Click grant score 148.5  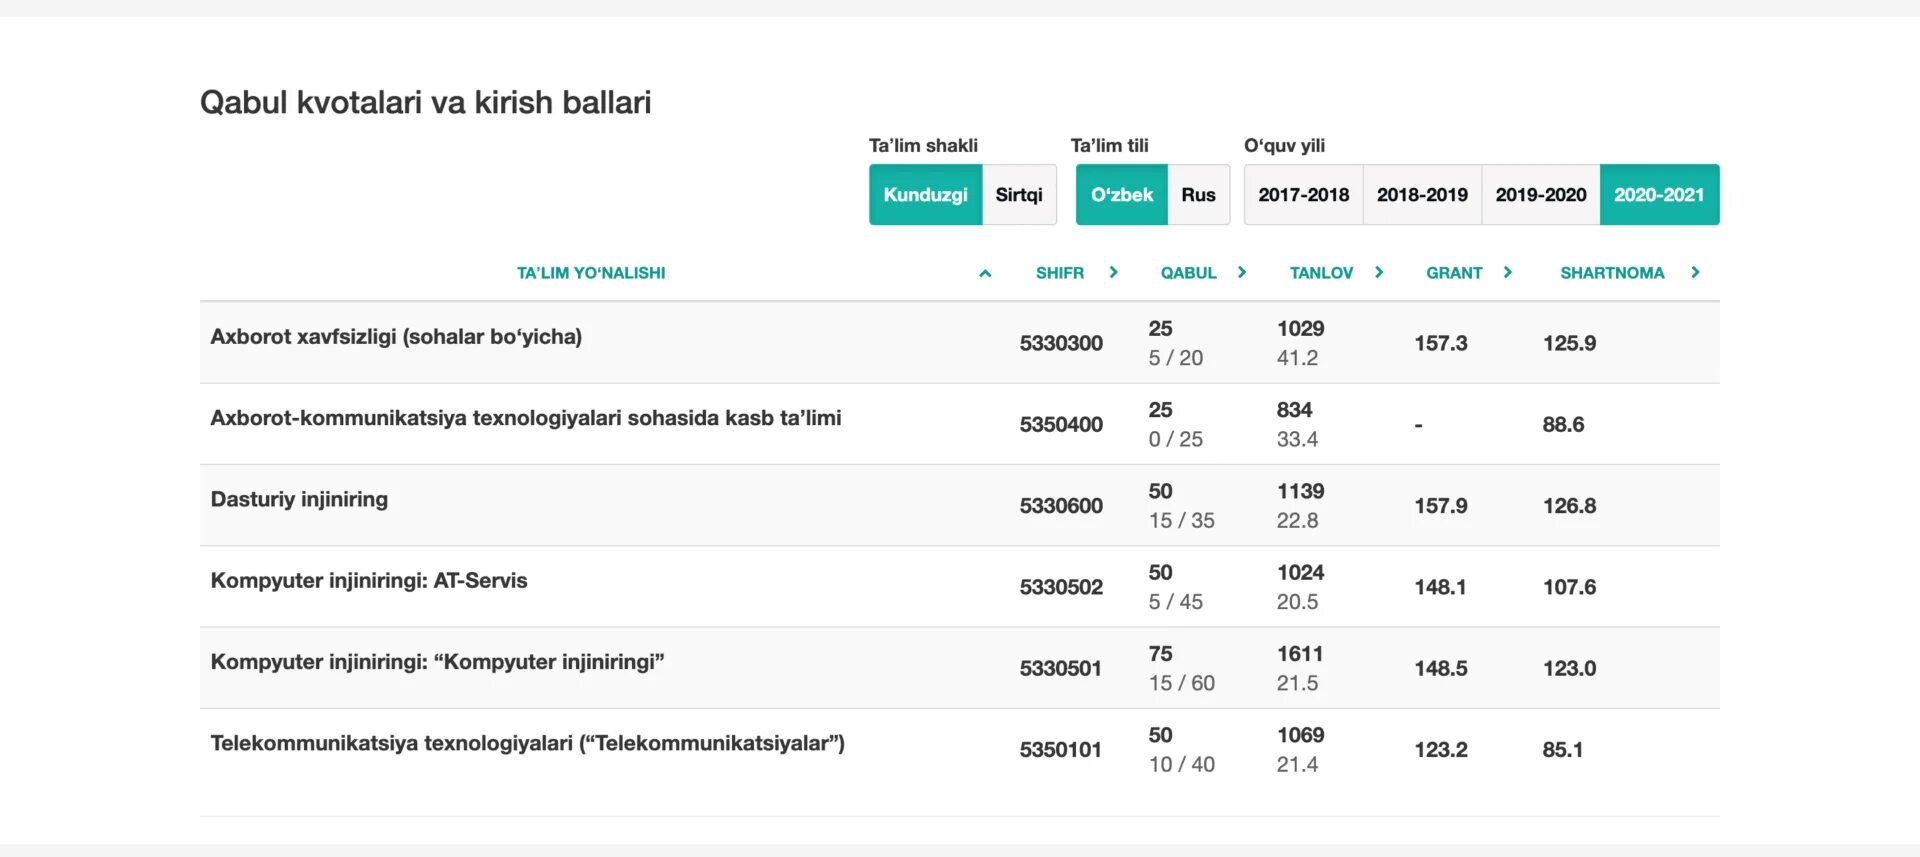tap(1441, 668)
